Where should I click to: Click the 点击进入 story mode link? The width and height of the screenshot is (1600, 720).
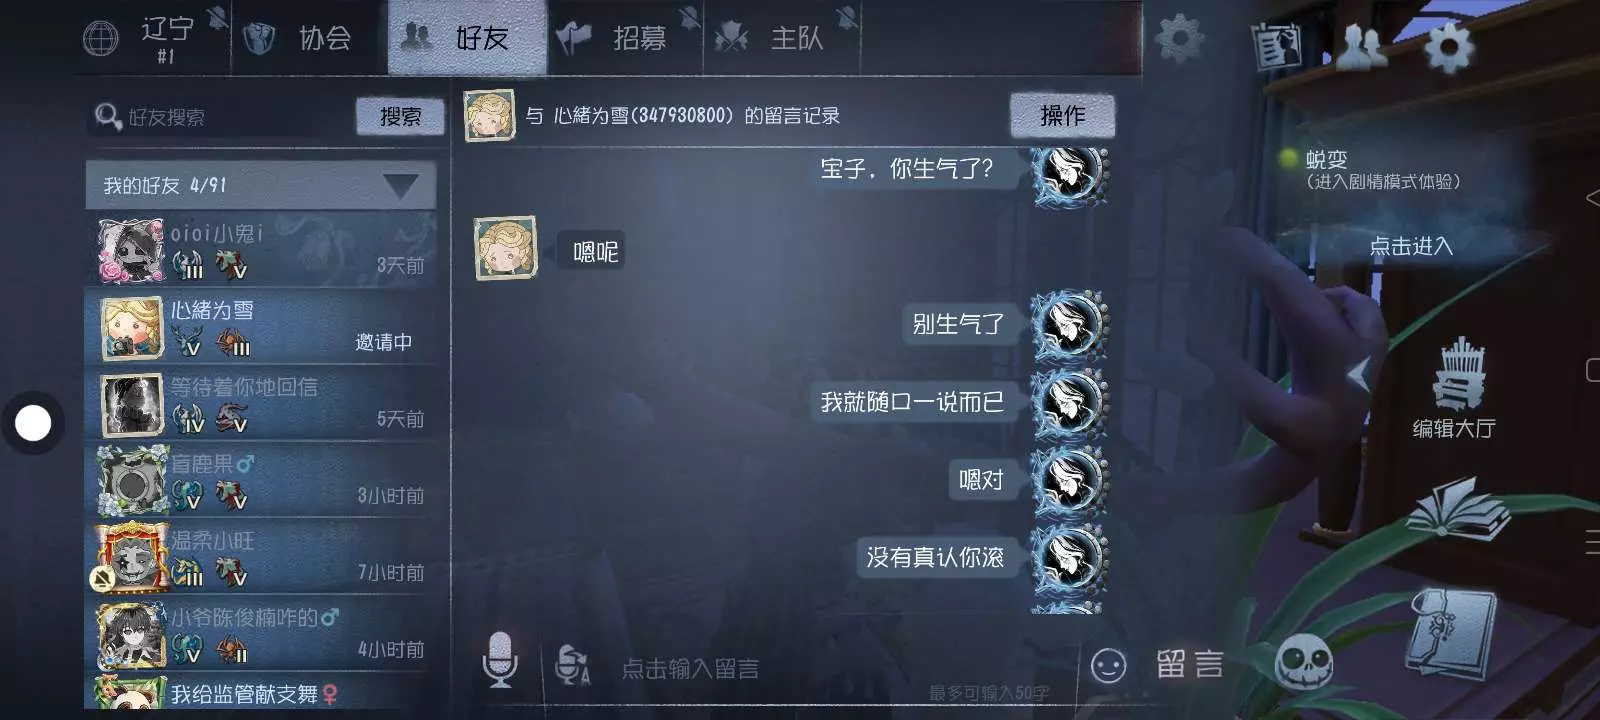coord(1410,246)
